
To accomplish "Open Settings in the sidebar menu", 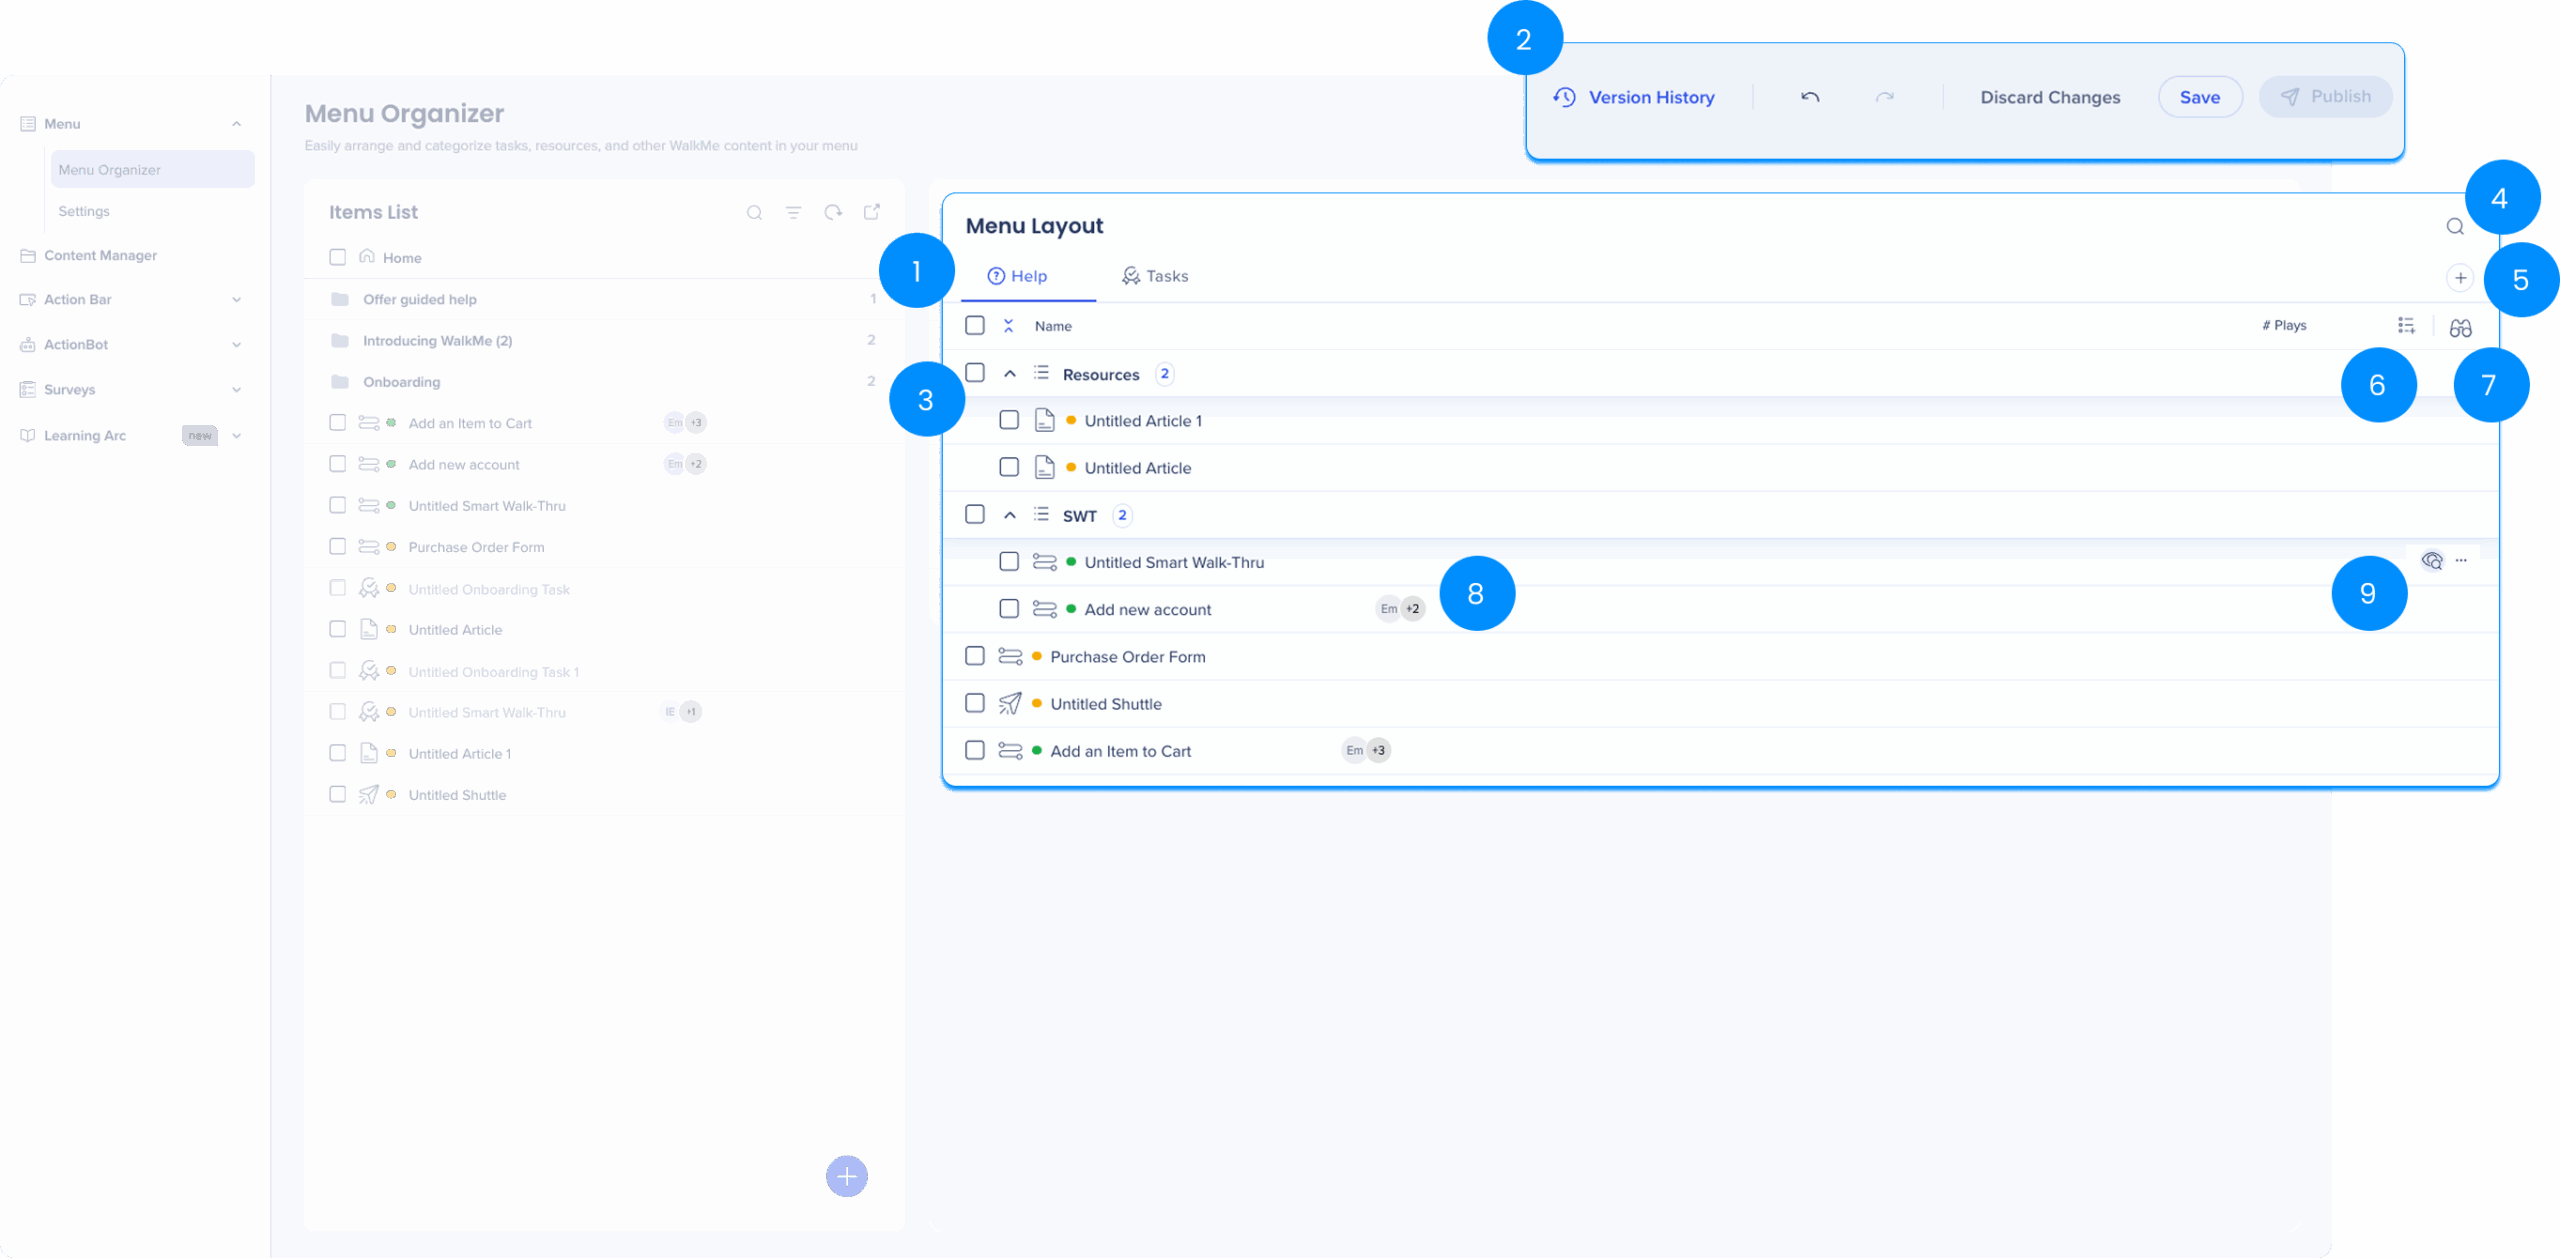I will click(x=84, y=211).
